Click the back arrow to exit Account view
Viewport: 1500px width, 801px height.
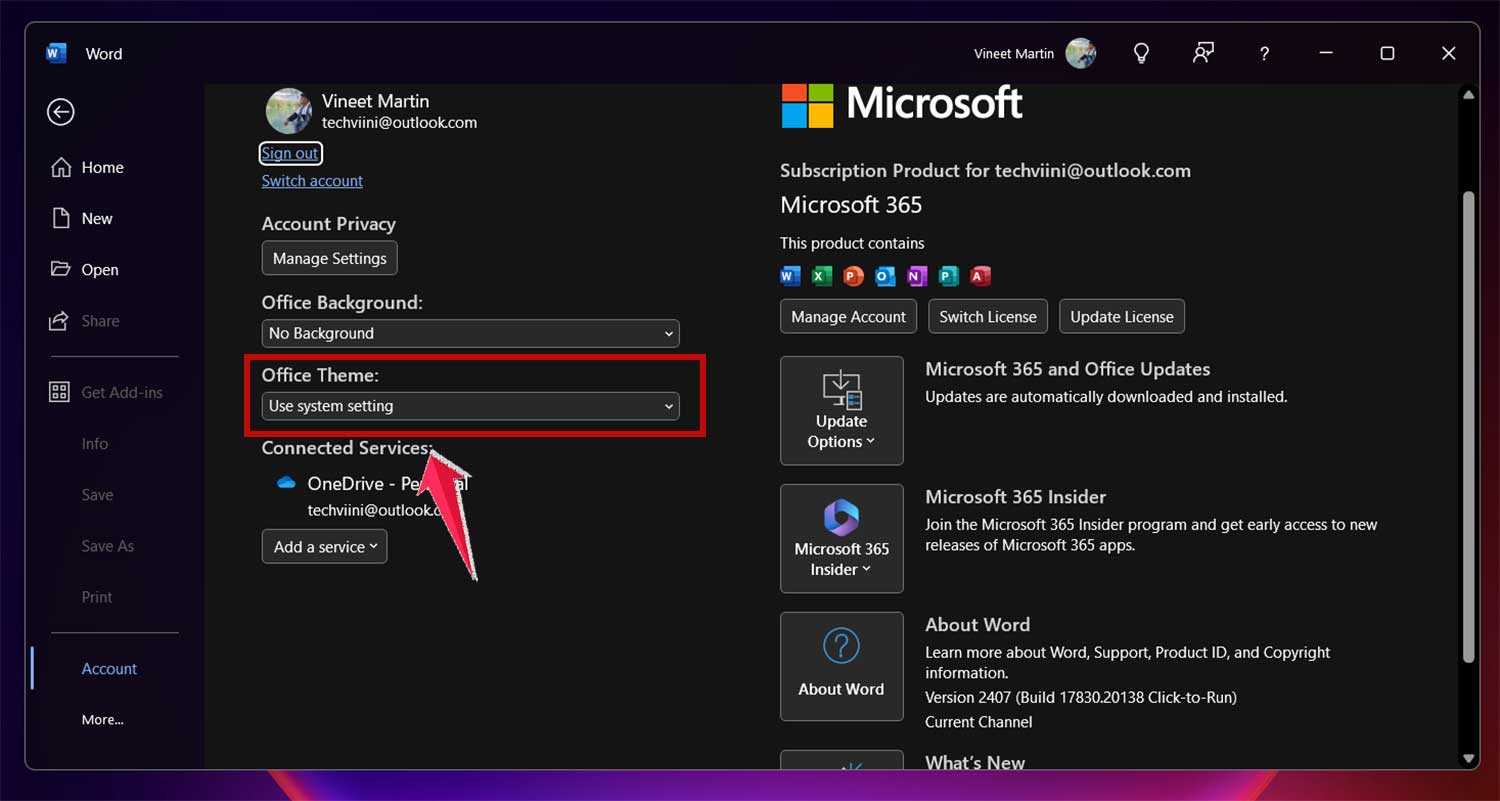point(60,112)
